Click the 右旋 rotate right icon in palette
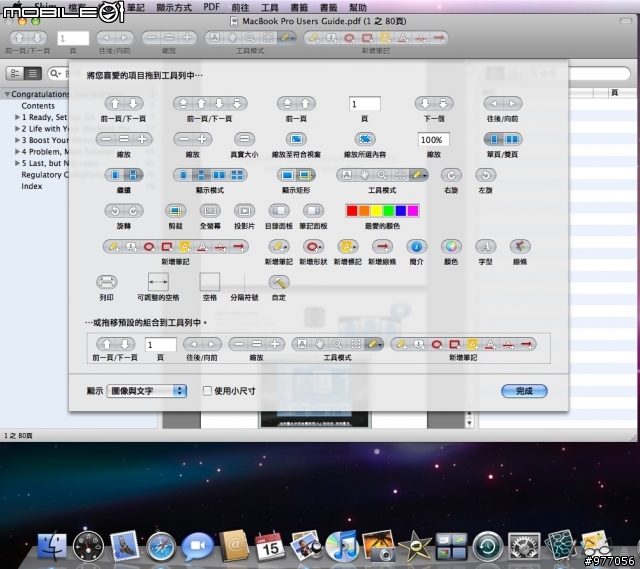The width and height of the screenshot is (640, 569). 451,175
